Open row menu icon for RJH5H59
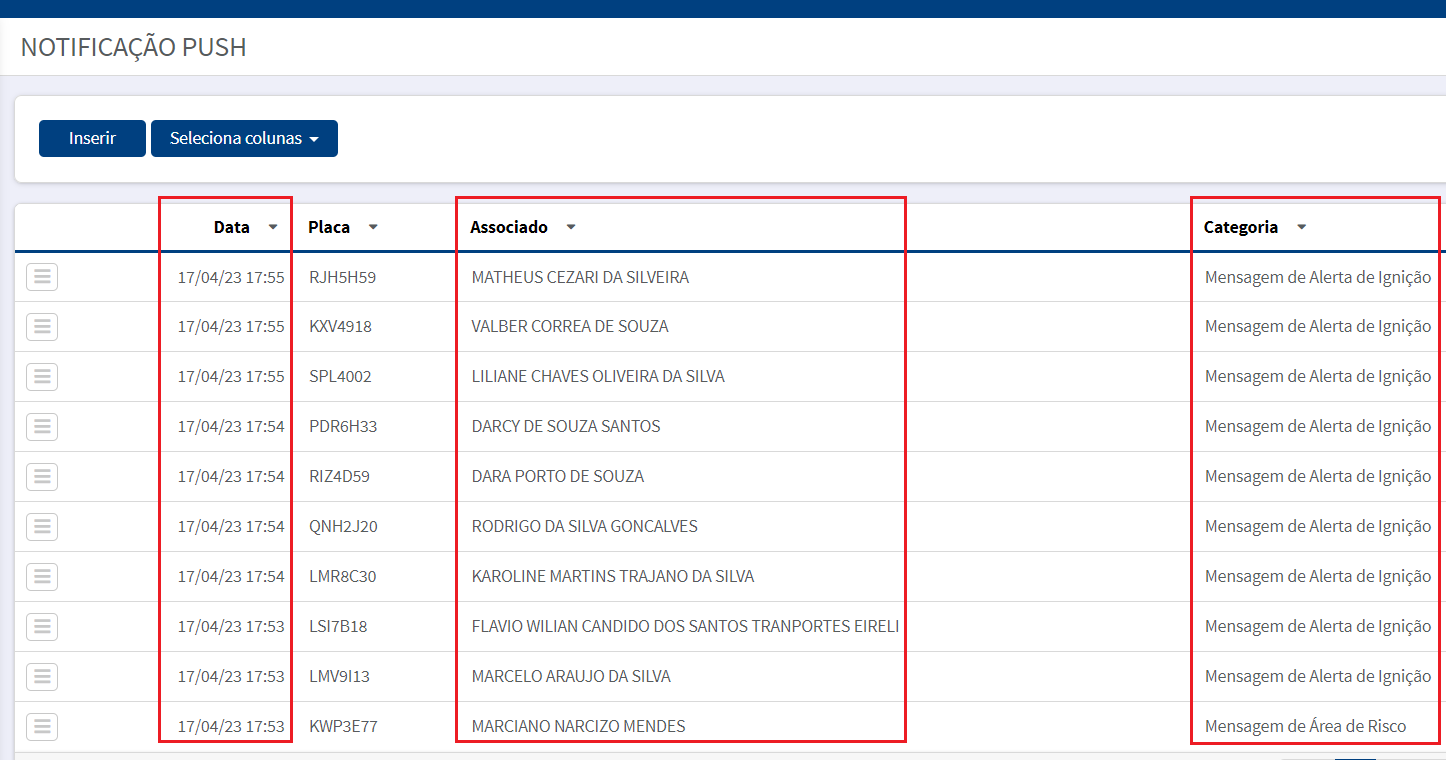The image size is (1446, 760). pyautogui.click(x=42, y=277)
